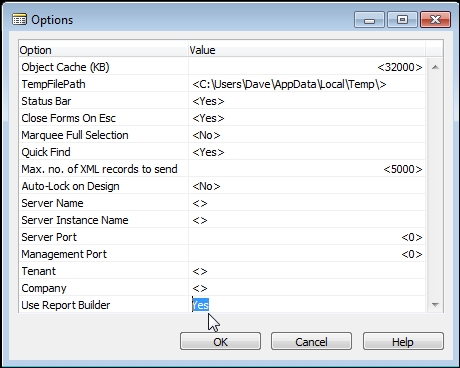This screenshot has width=460, height=368.
Task: Click the empty Server Instance Name value
Action: pos(199,220)
